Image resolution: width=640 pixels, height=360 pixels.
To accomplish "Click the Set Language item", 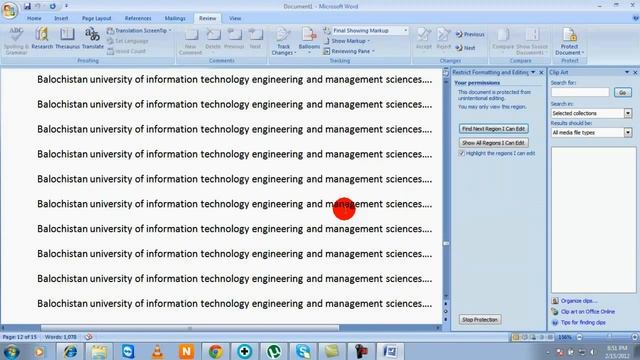I will click(x=128, y=41).
